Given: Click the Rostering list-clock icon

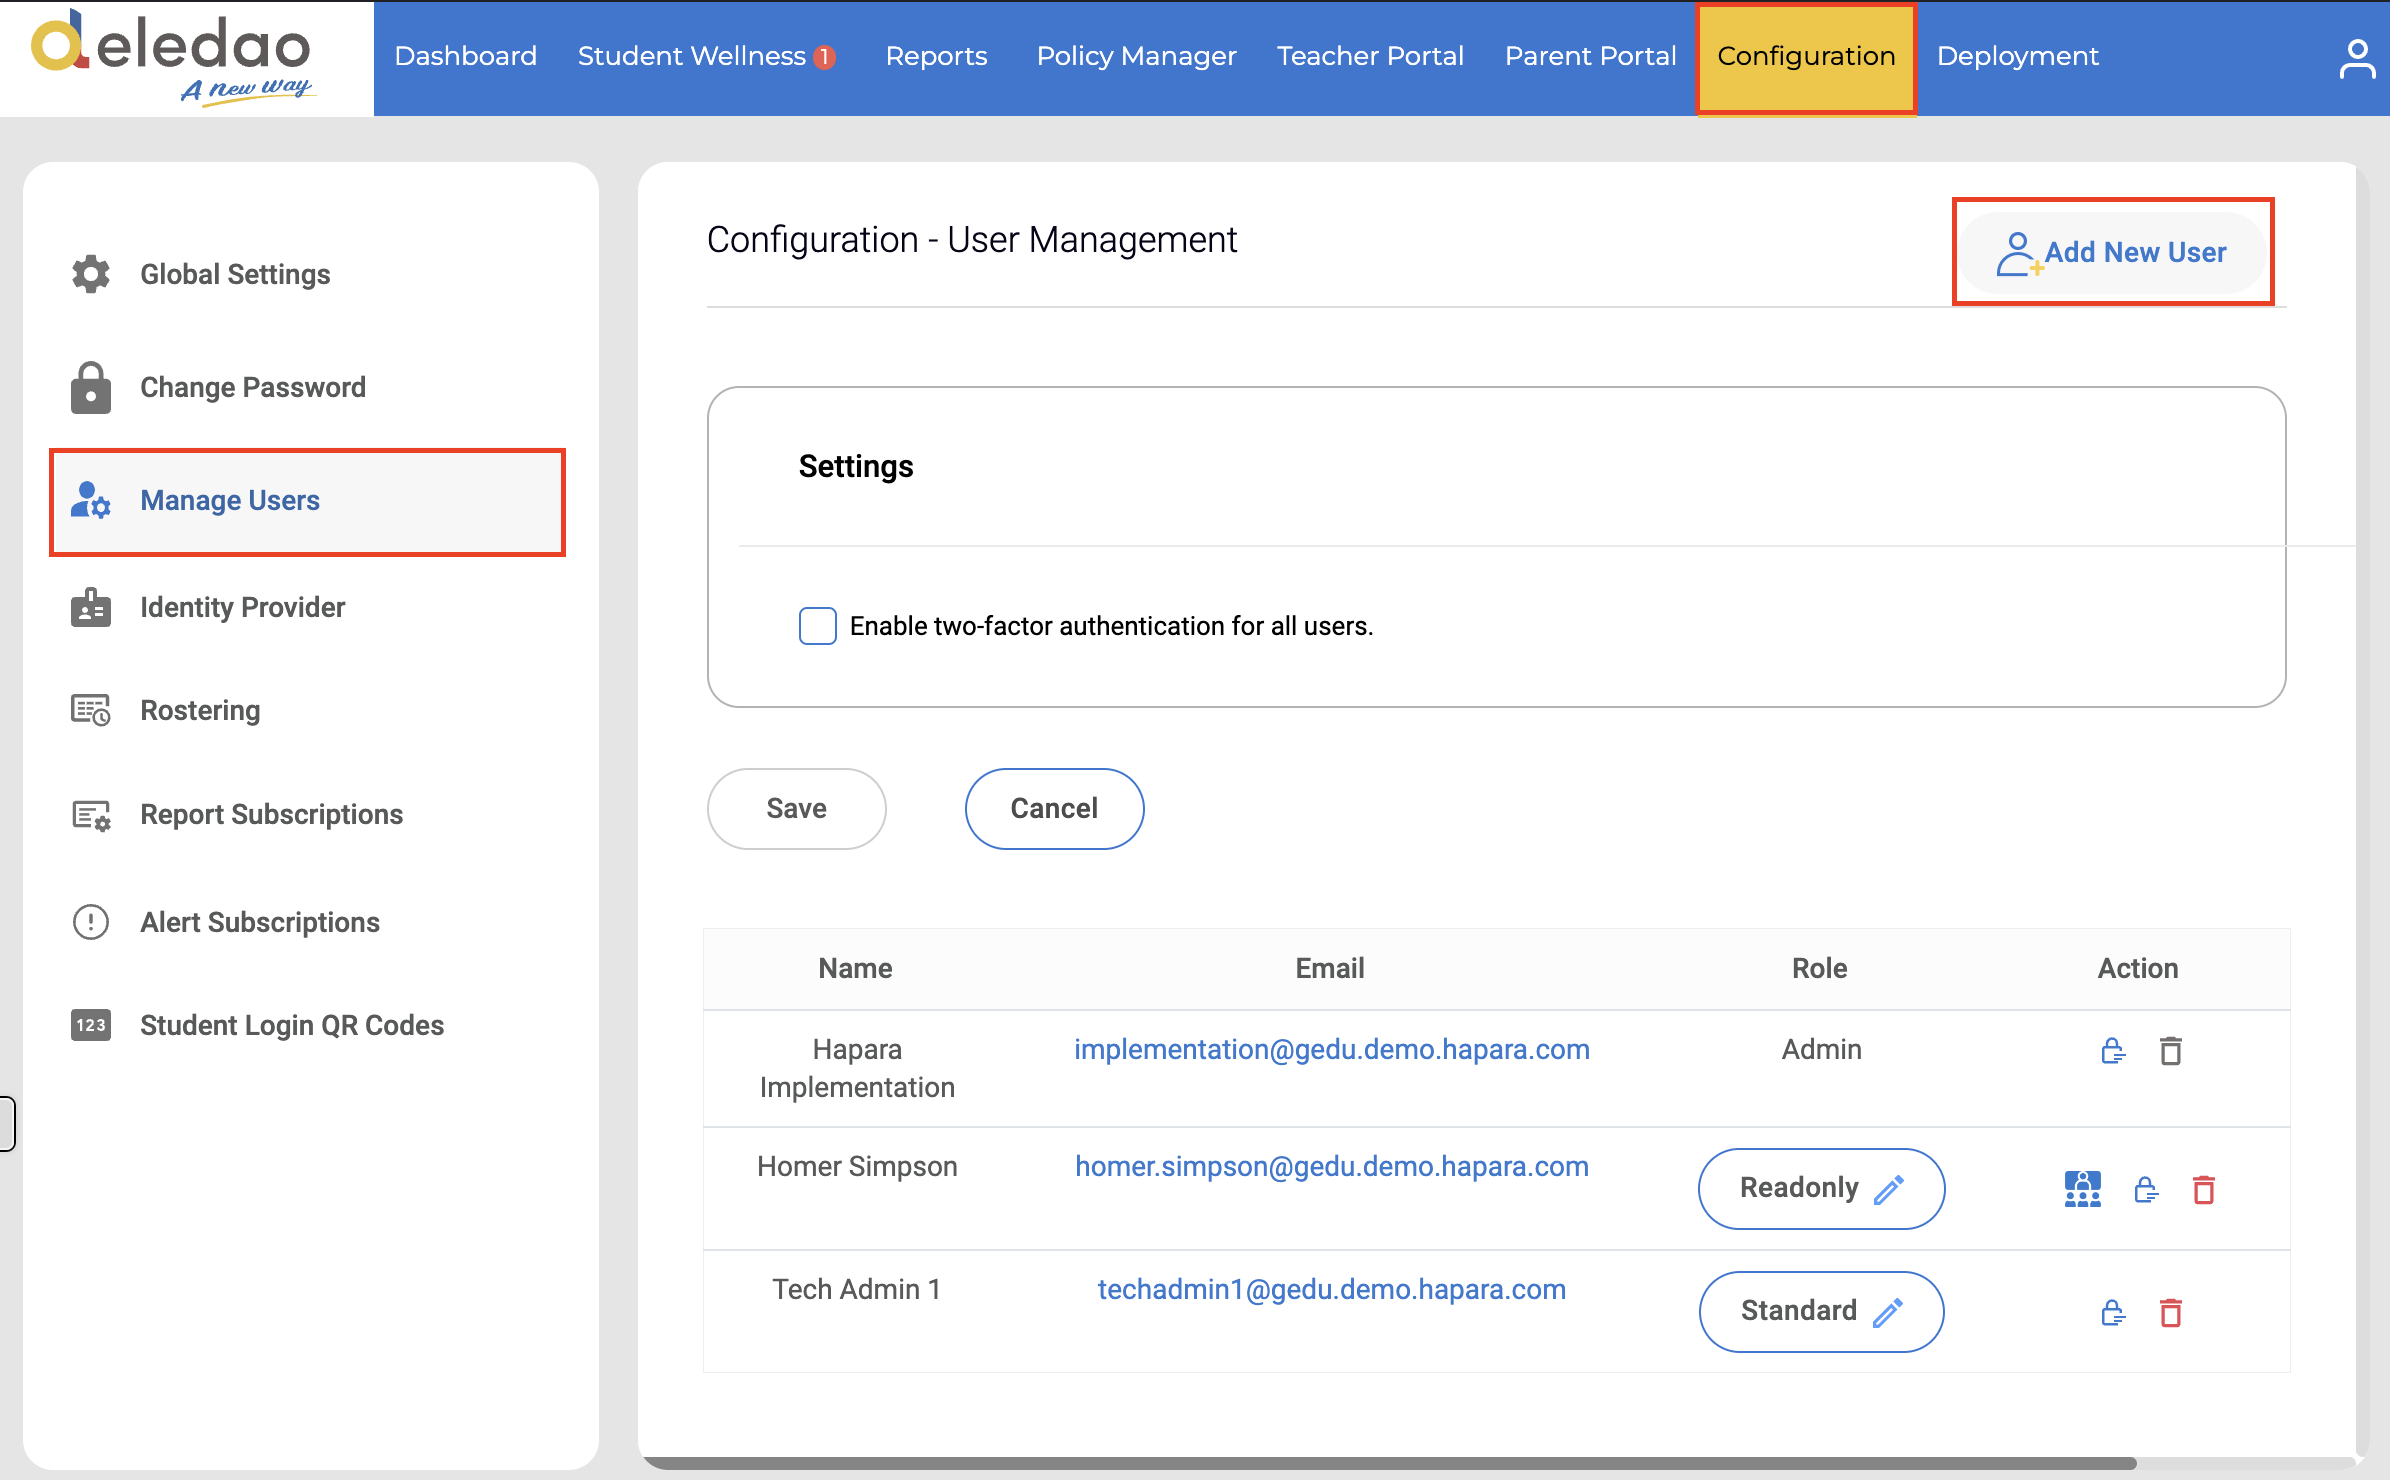Looking at the screenshot, I should click(x=91, y=710).
